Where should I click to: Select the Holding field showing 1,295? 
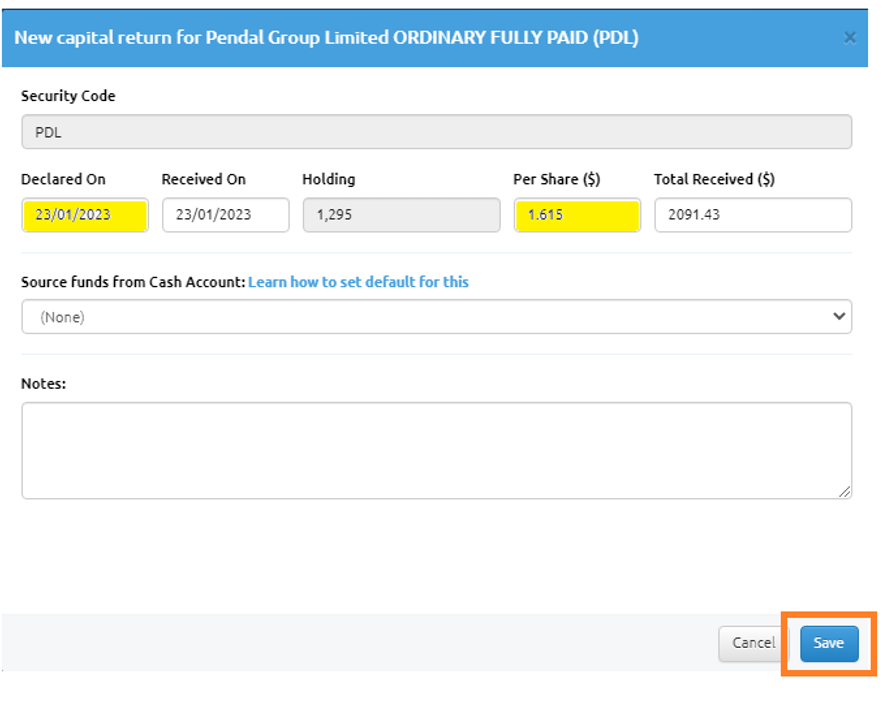point(401,215)
